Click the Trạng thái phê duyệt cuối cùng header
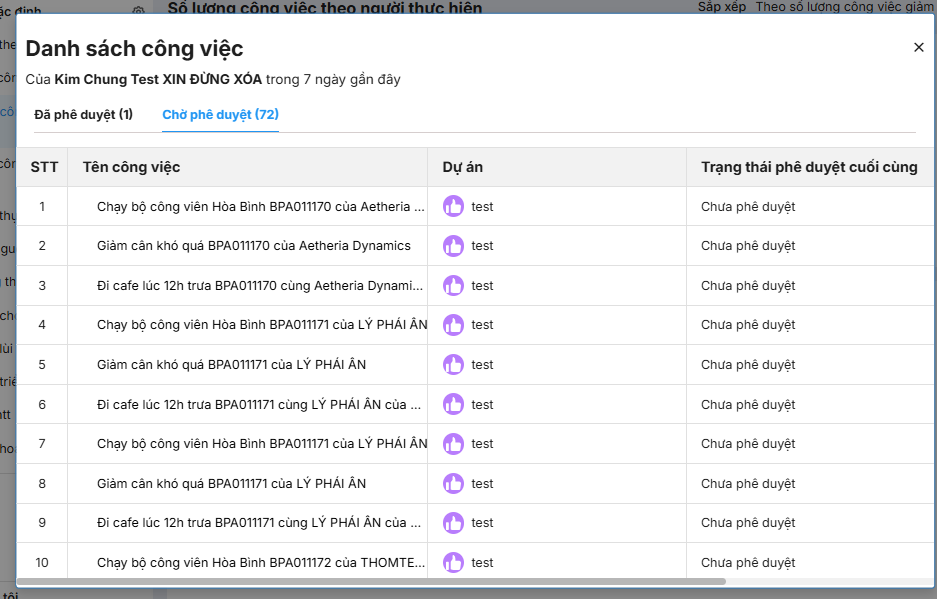This screenshot has width=937, height=599. 809,167
